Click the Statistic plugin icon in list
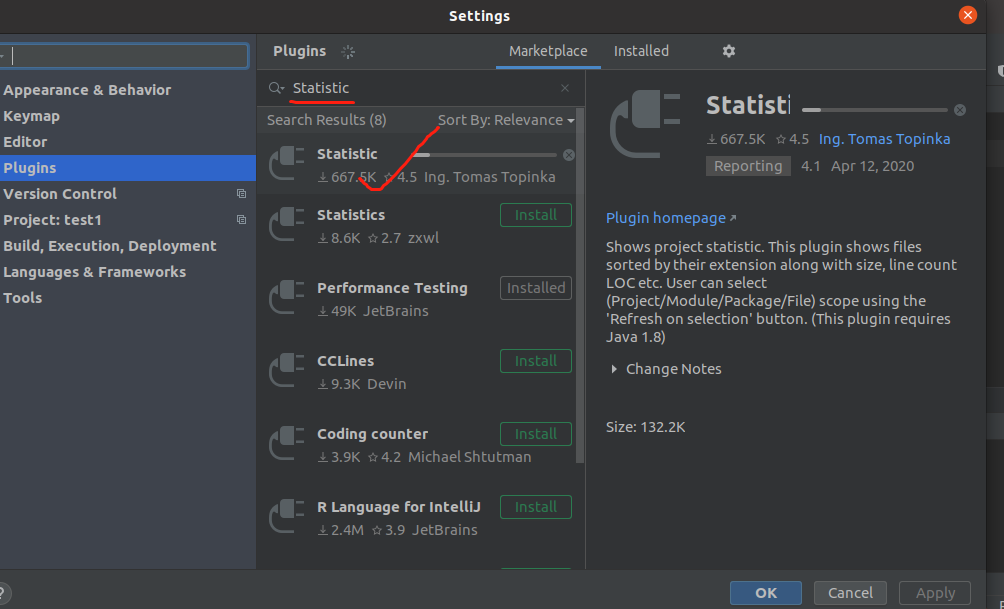 point(287,164)
